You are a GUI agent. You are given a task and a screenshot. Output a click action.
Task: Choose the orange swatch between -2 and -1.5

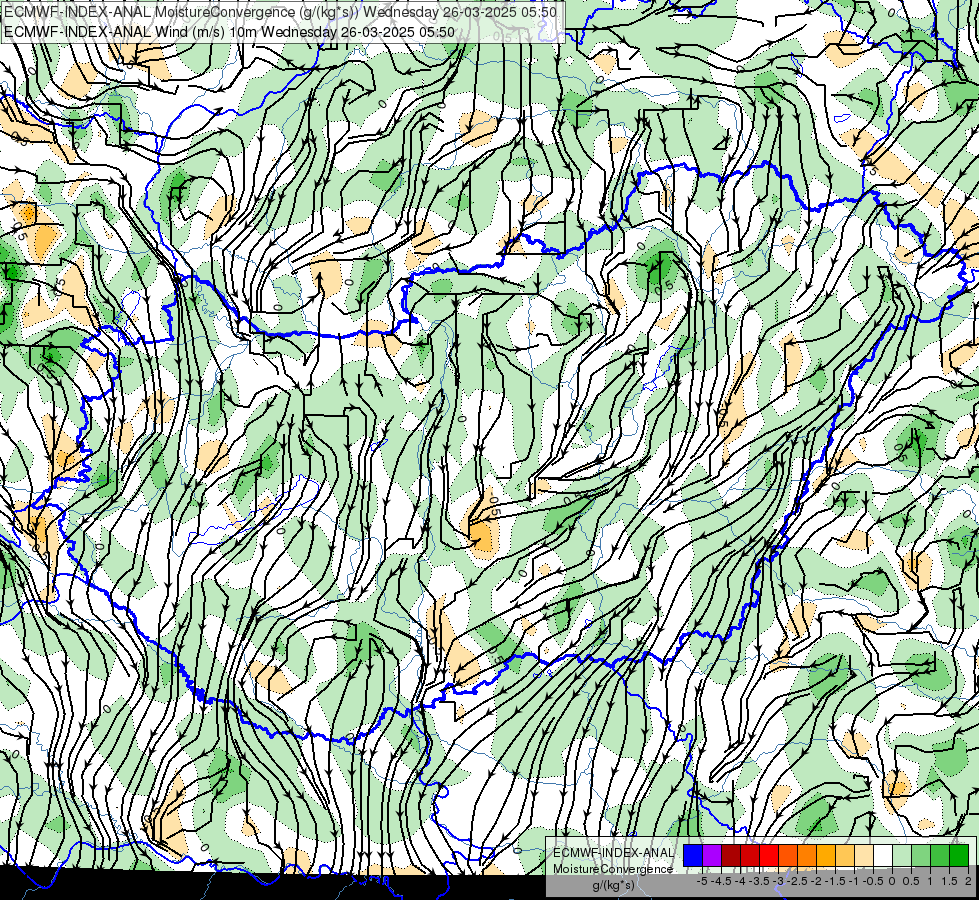[807, 856]
